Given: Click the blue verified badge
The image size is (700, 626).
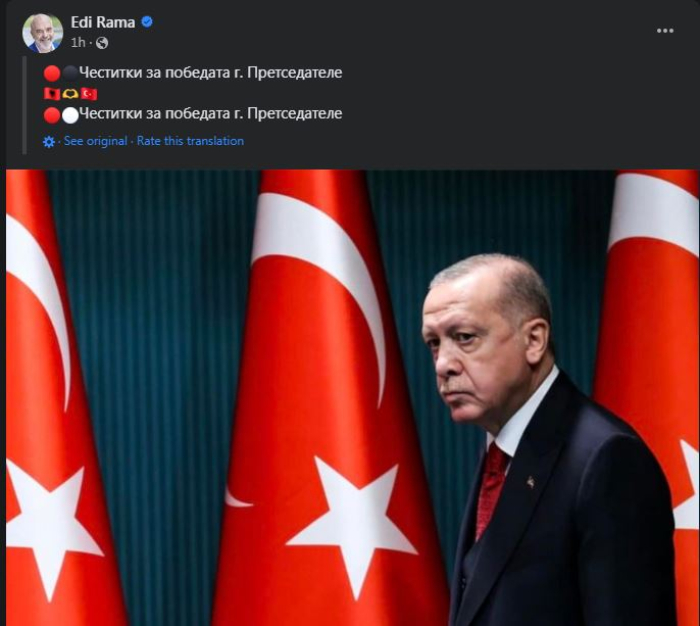Looking at the screenshot, I should point(147,22).
